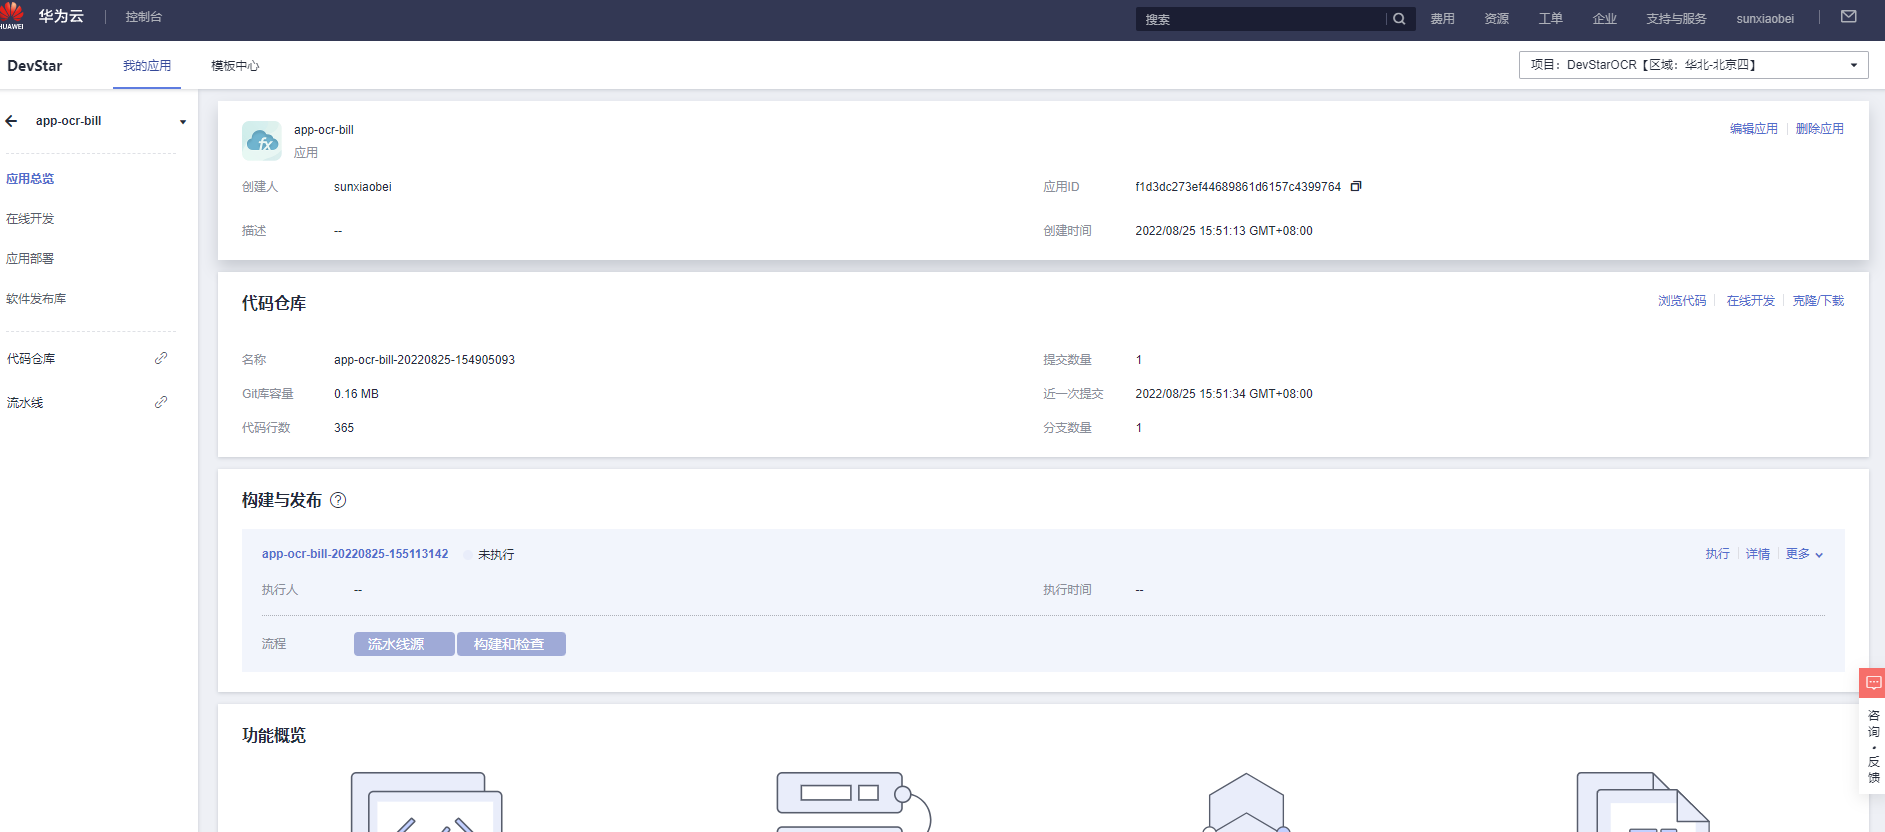The width and height of the screenshot is (1885, 832).
Task: Open 资源 menu in top bar
Action: pos(1496,19)
